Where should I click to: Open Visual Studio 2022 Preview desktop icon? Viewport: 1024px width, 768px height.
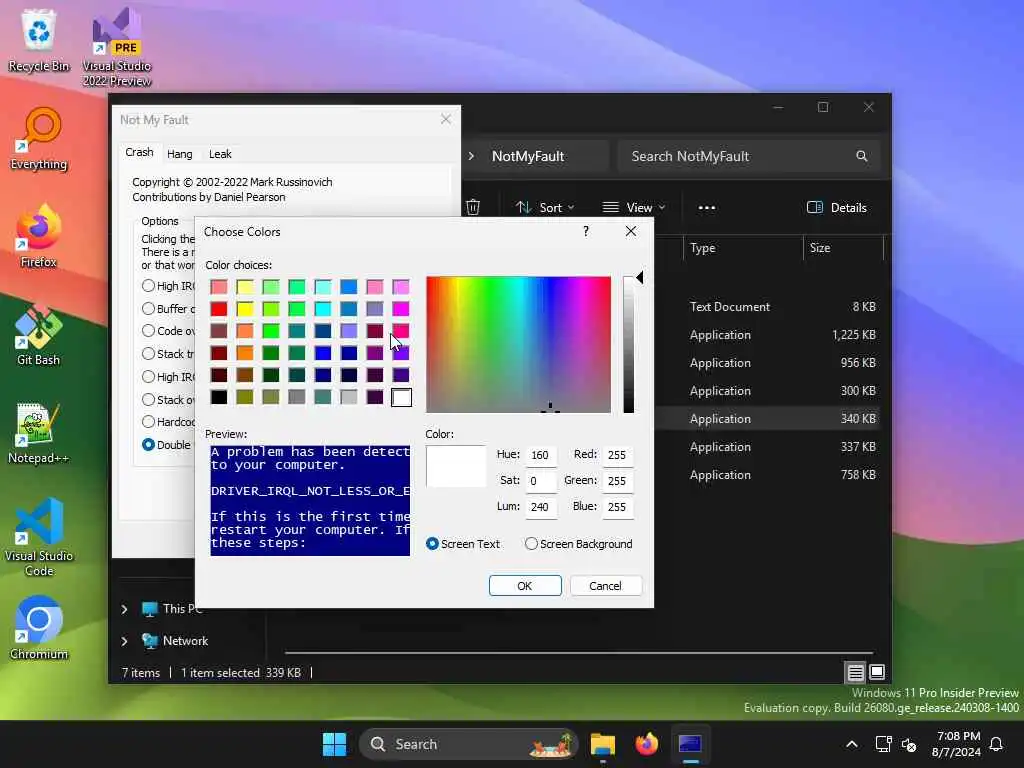click(x=116, y=47)
